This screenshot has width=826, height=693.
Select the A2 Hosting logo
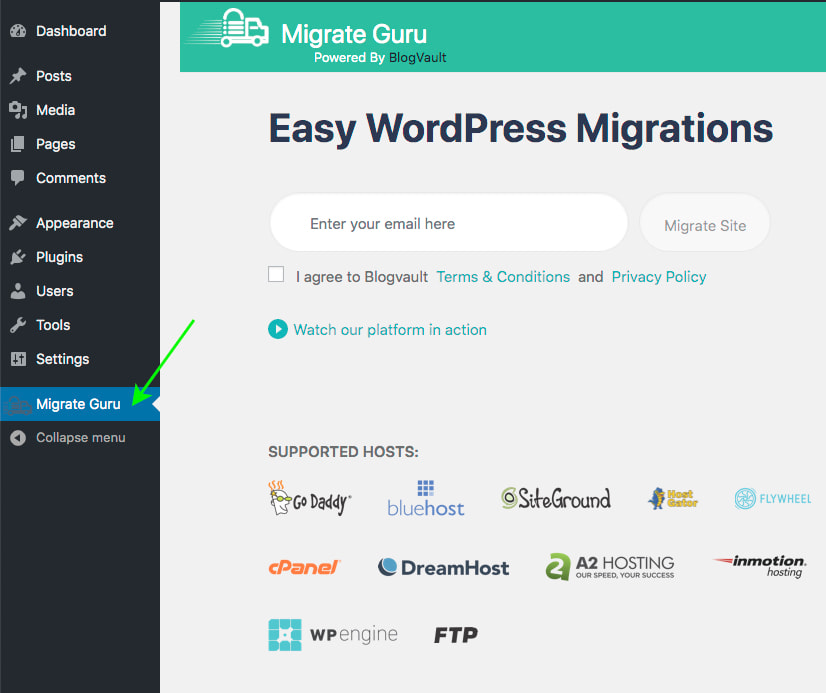tap(610, 567)
